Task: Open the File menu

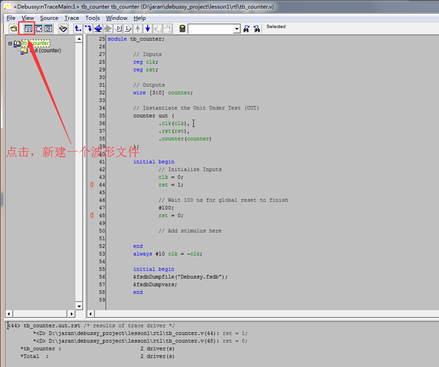Action: tap(11, 18)
